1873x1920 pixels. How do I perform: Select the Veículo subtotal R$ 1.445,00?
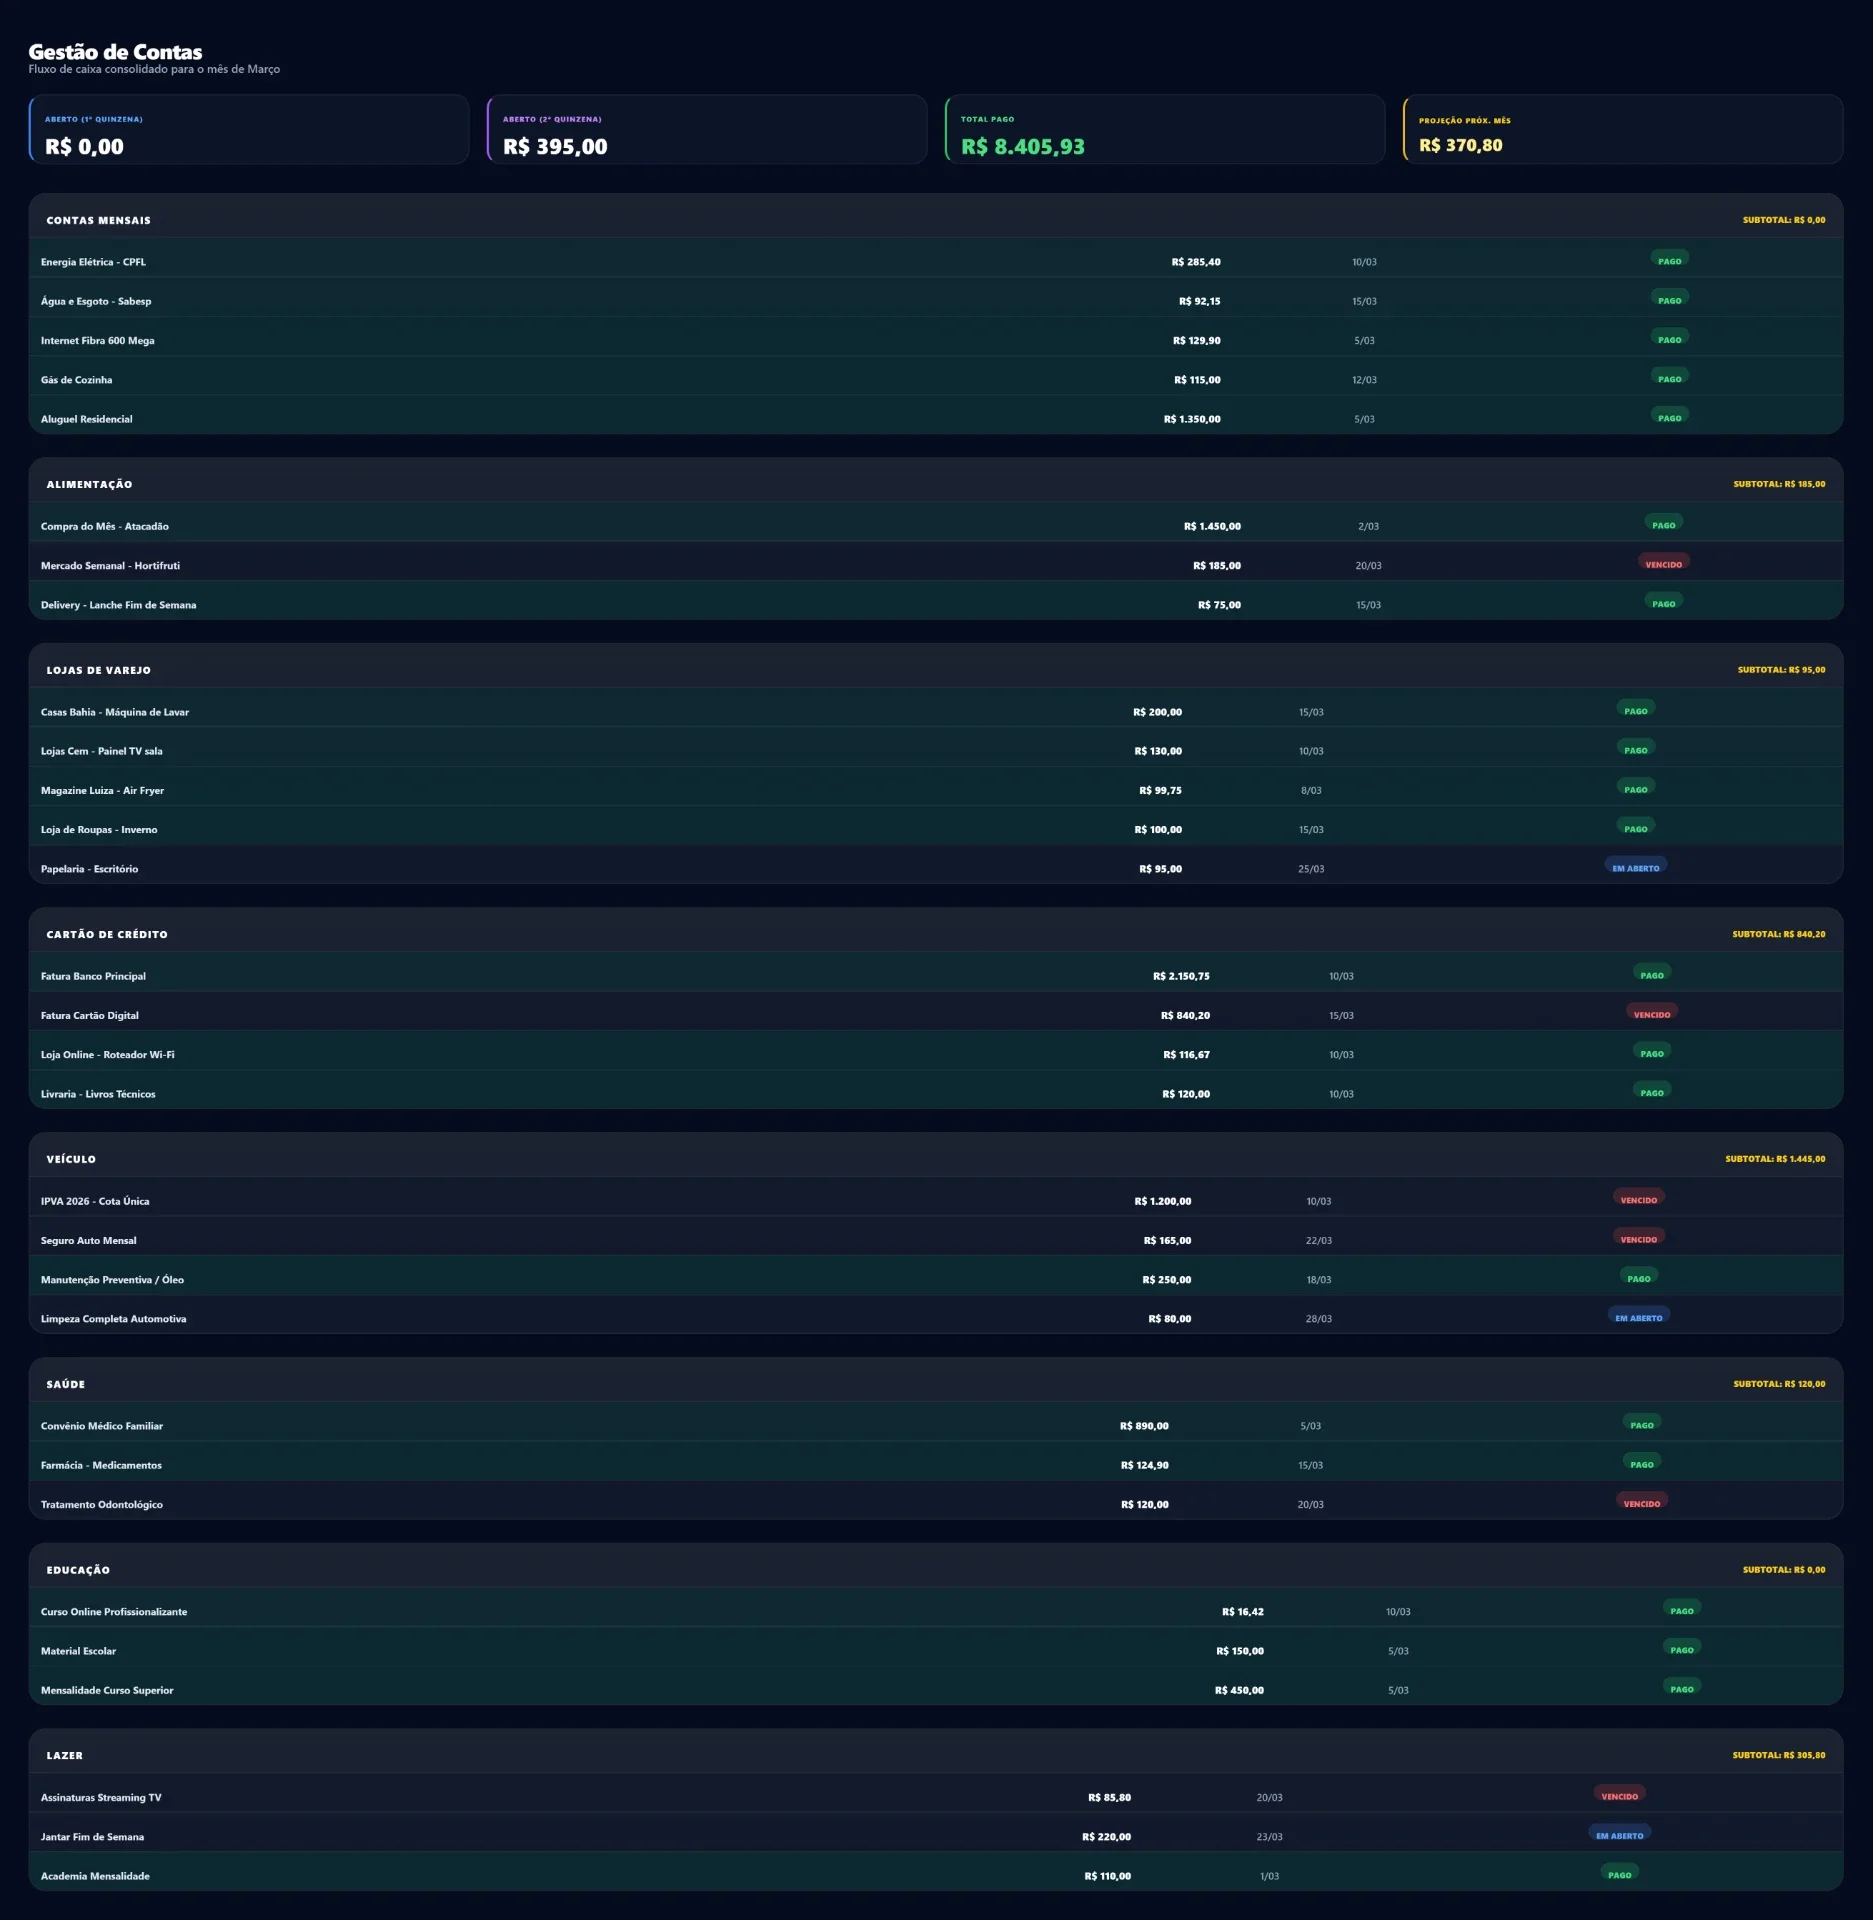[x=1774, y=1158]
